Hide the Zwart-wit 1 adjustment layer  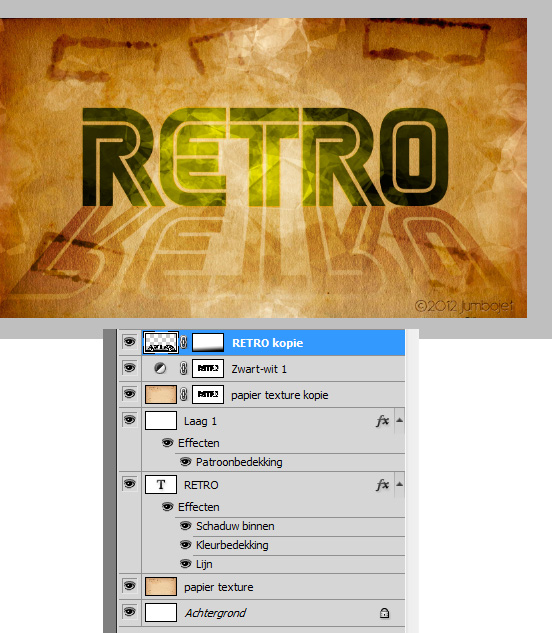click(x=129, y=368)
